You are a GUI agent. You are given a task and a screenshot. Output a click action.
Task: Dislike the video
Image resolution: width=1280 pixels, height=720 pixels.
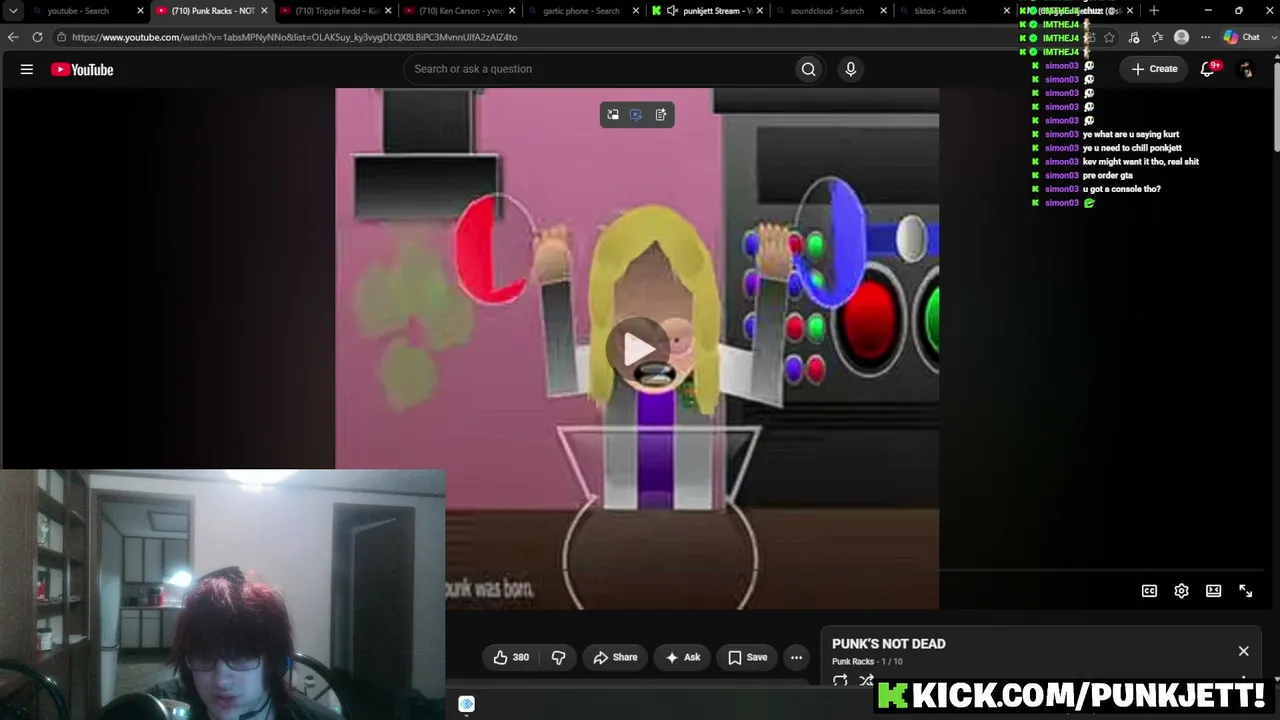tap(558, 657)
